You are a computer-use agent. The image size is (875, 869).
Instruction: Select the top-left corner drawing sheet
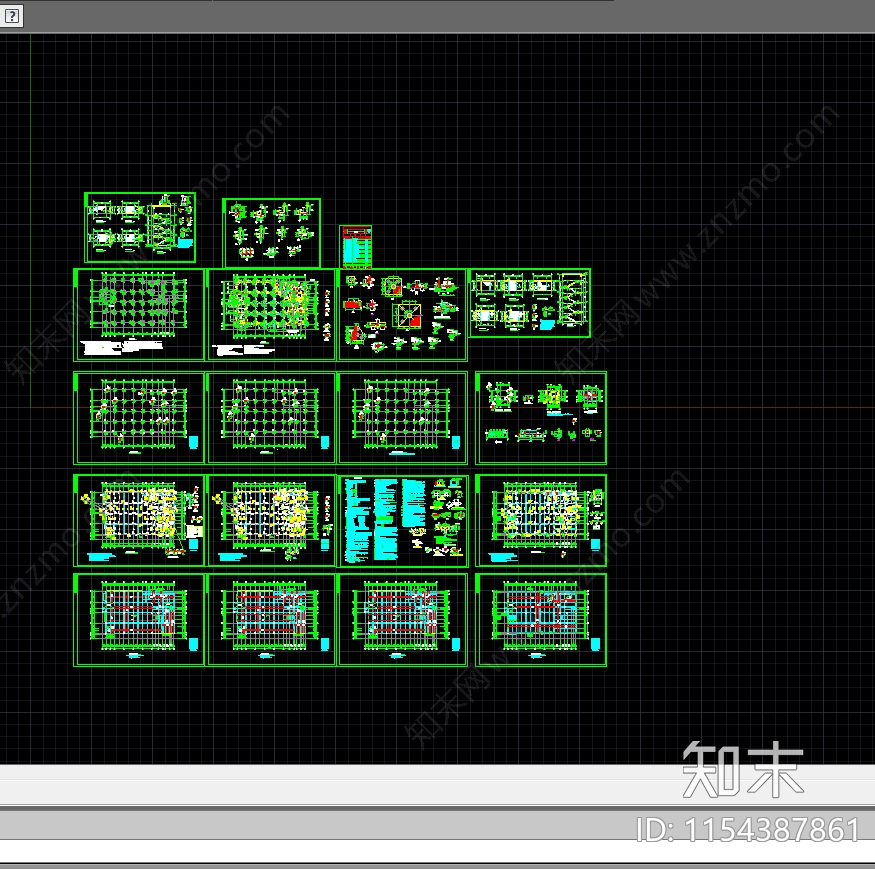(140, 227)
